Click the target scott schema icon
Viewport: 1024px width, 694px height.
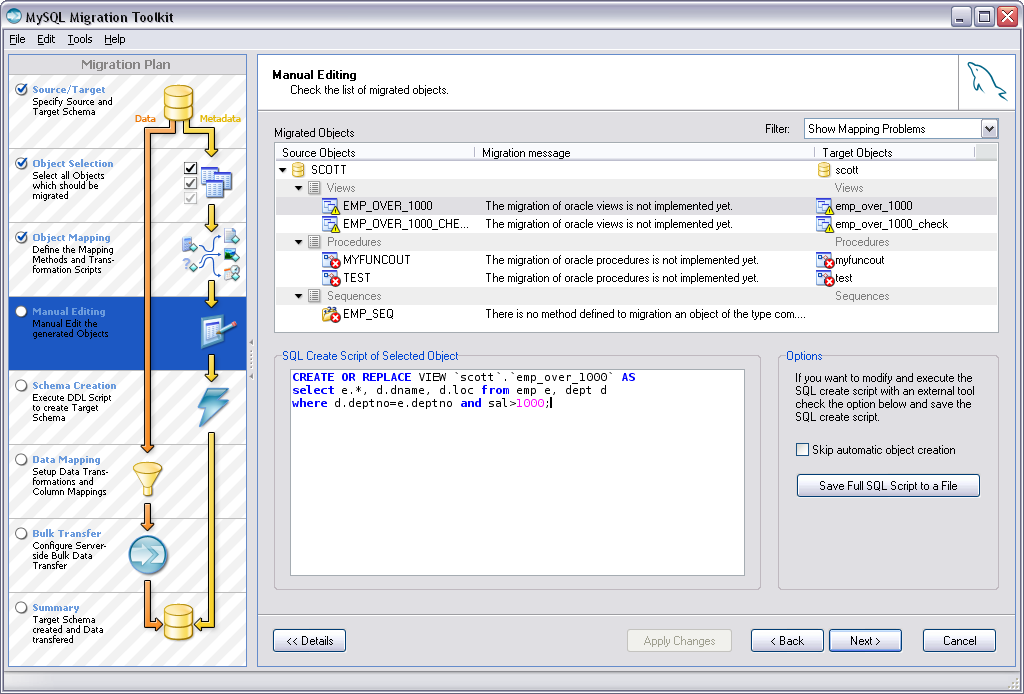coord(824,170)
